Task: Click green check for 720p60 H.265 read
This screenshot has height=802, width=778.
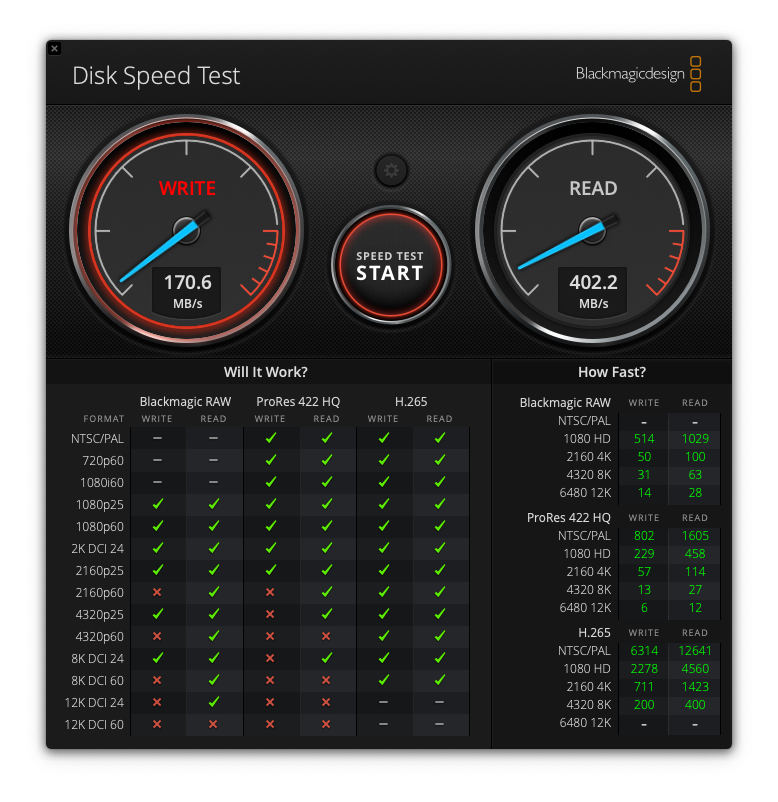Action: [x=440, y=459]
